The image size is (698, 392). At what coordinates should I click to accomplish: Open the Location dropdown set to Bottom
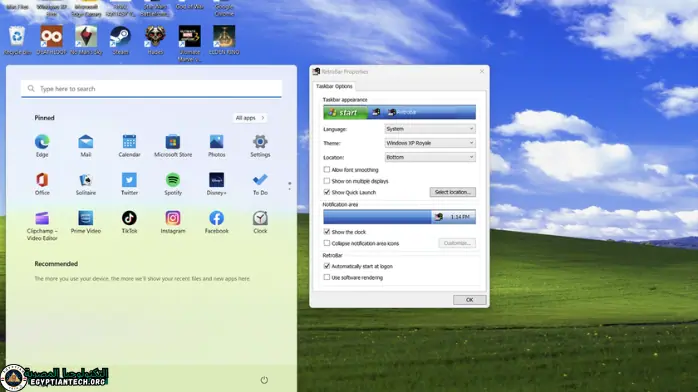pyautogui.click(x=430, y=157)
